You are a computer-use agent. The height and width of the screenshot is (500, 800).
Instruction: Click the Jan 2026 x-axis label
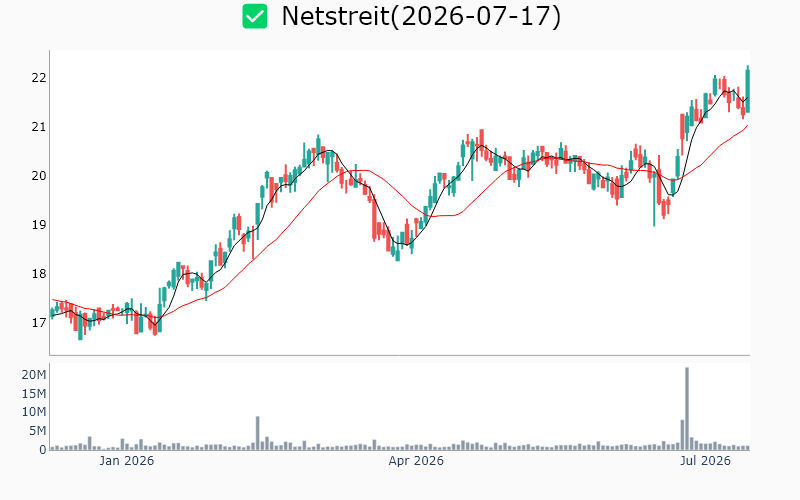[127, 461]
